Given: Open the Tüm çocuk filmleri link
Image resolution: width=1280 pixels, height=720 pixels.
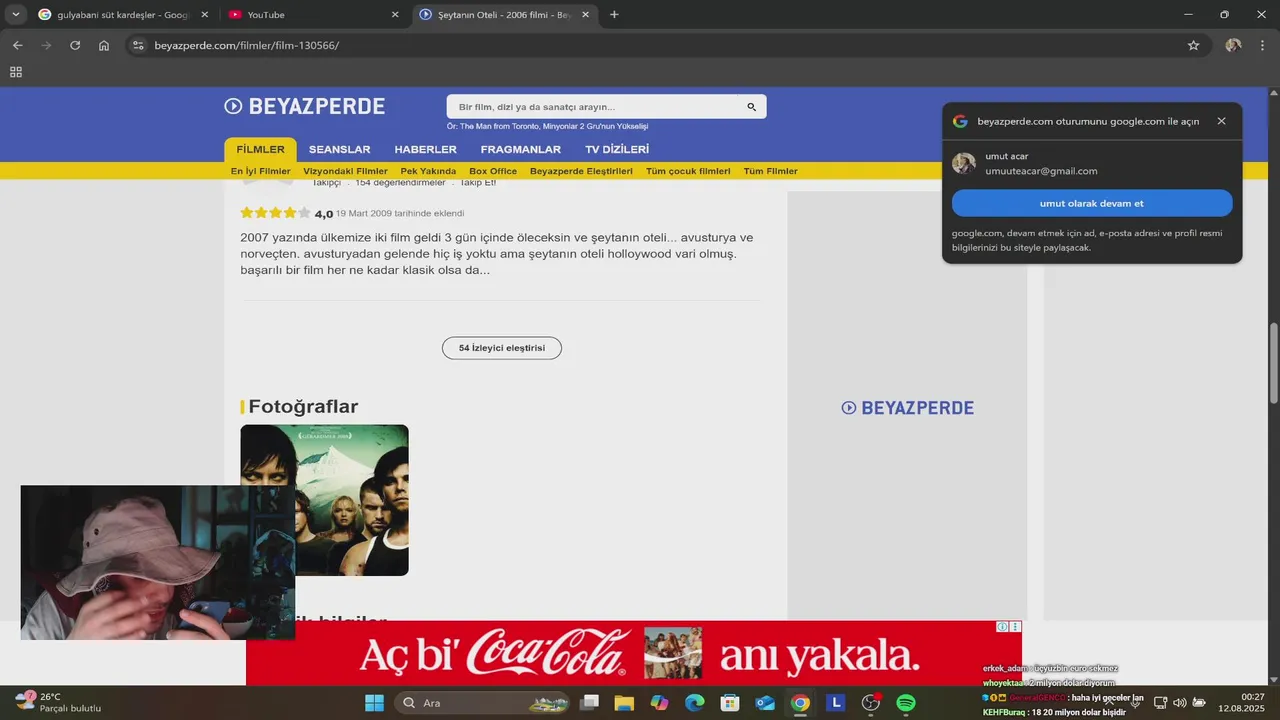Looking at the screenshot, I should [x=688, y=171].
